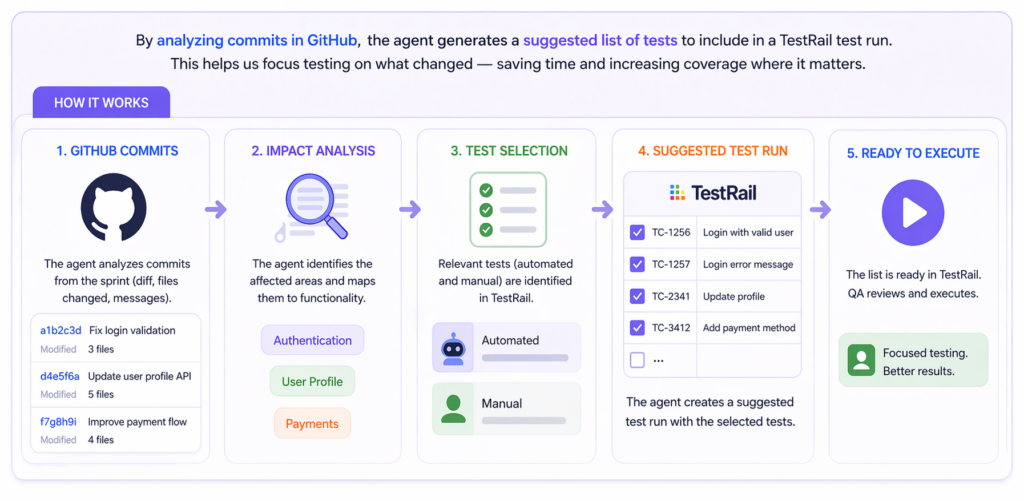Click the User Profile tag
Image resolution: width=1024 pixels, height=501 pixels.
[x=312, y=381]
